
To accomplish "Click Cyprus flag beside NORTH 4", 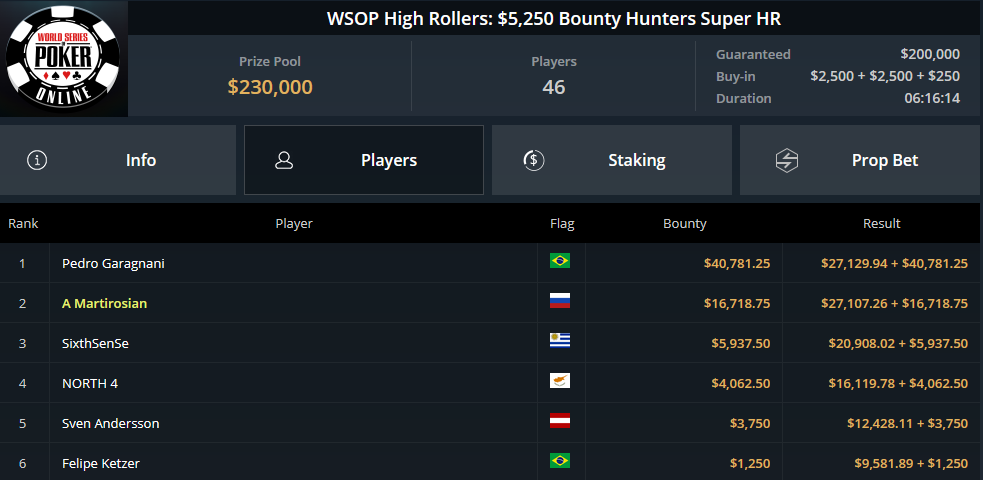I will tap(560, 380).
